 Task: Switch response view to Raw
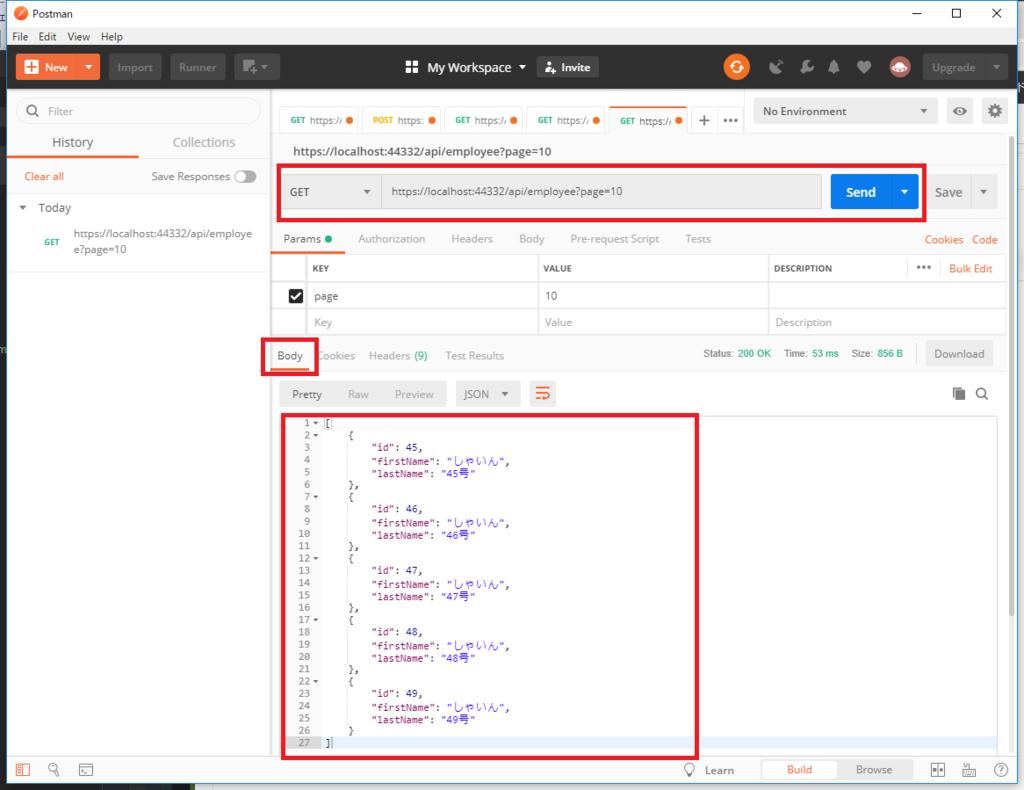[358, 394]
